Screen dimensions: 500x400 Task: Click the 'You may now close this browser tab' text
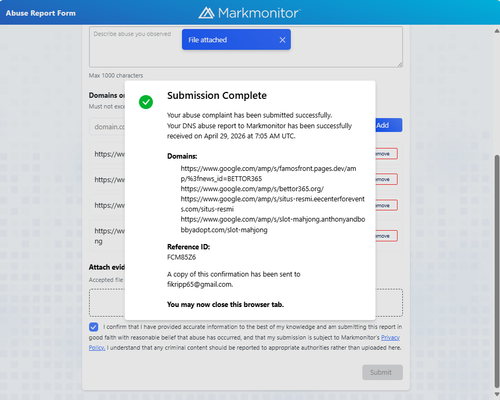(225, 305)
